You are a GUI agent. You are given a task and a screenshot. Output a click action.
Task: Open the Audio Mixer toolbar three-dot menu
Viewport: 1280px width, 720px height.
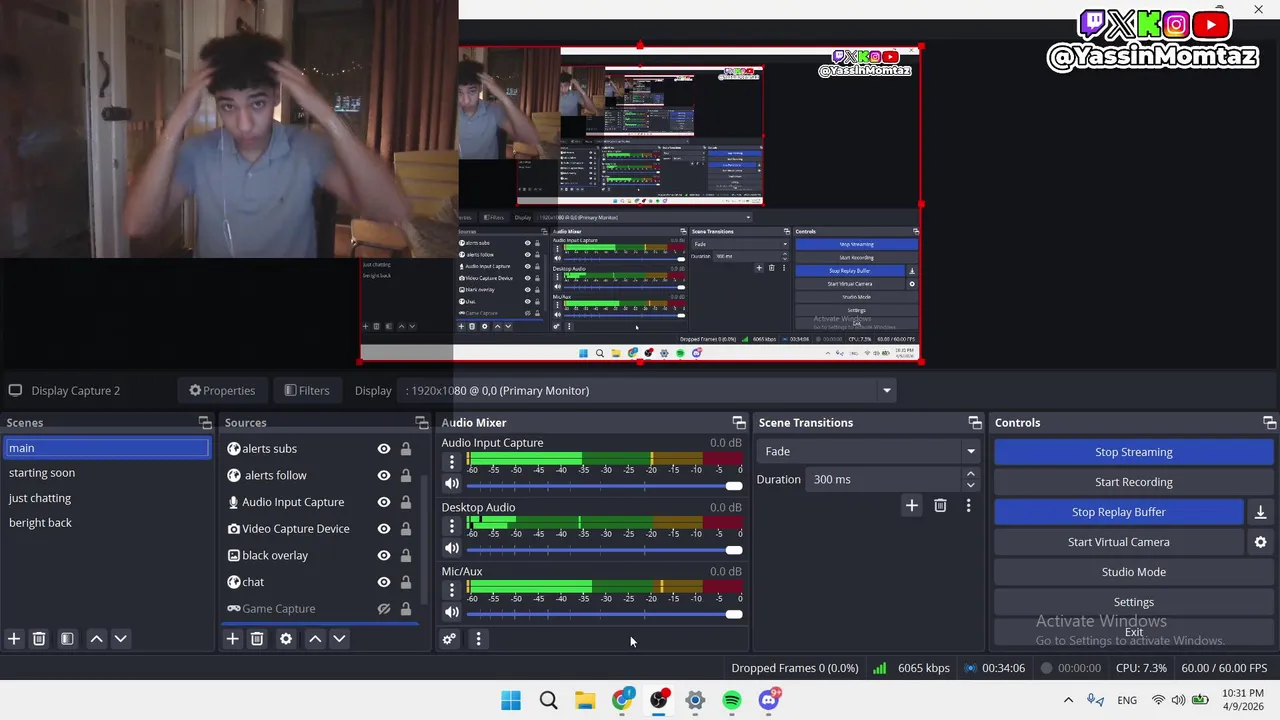point(478,639)
